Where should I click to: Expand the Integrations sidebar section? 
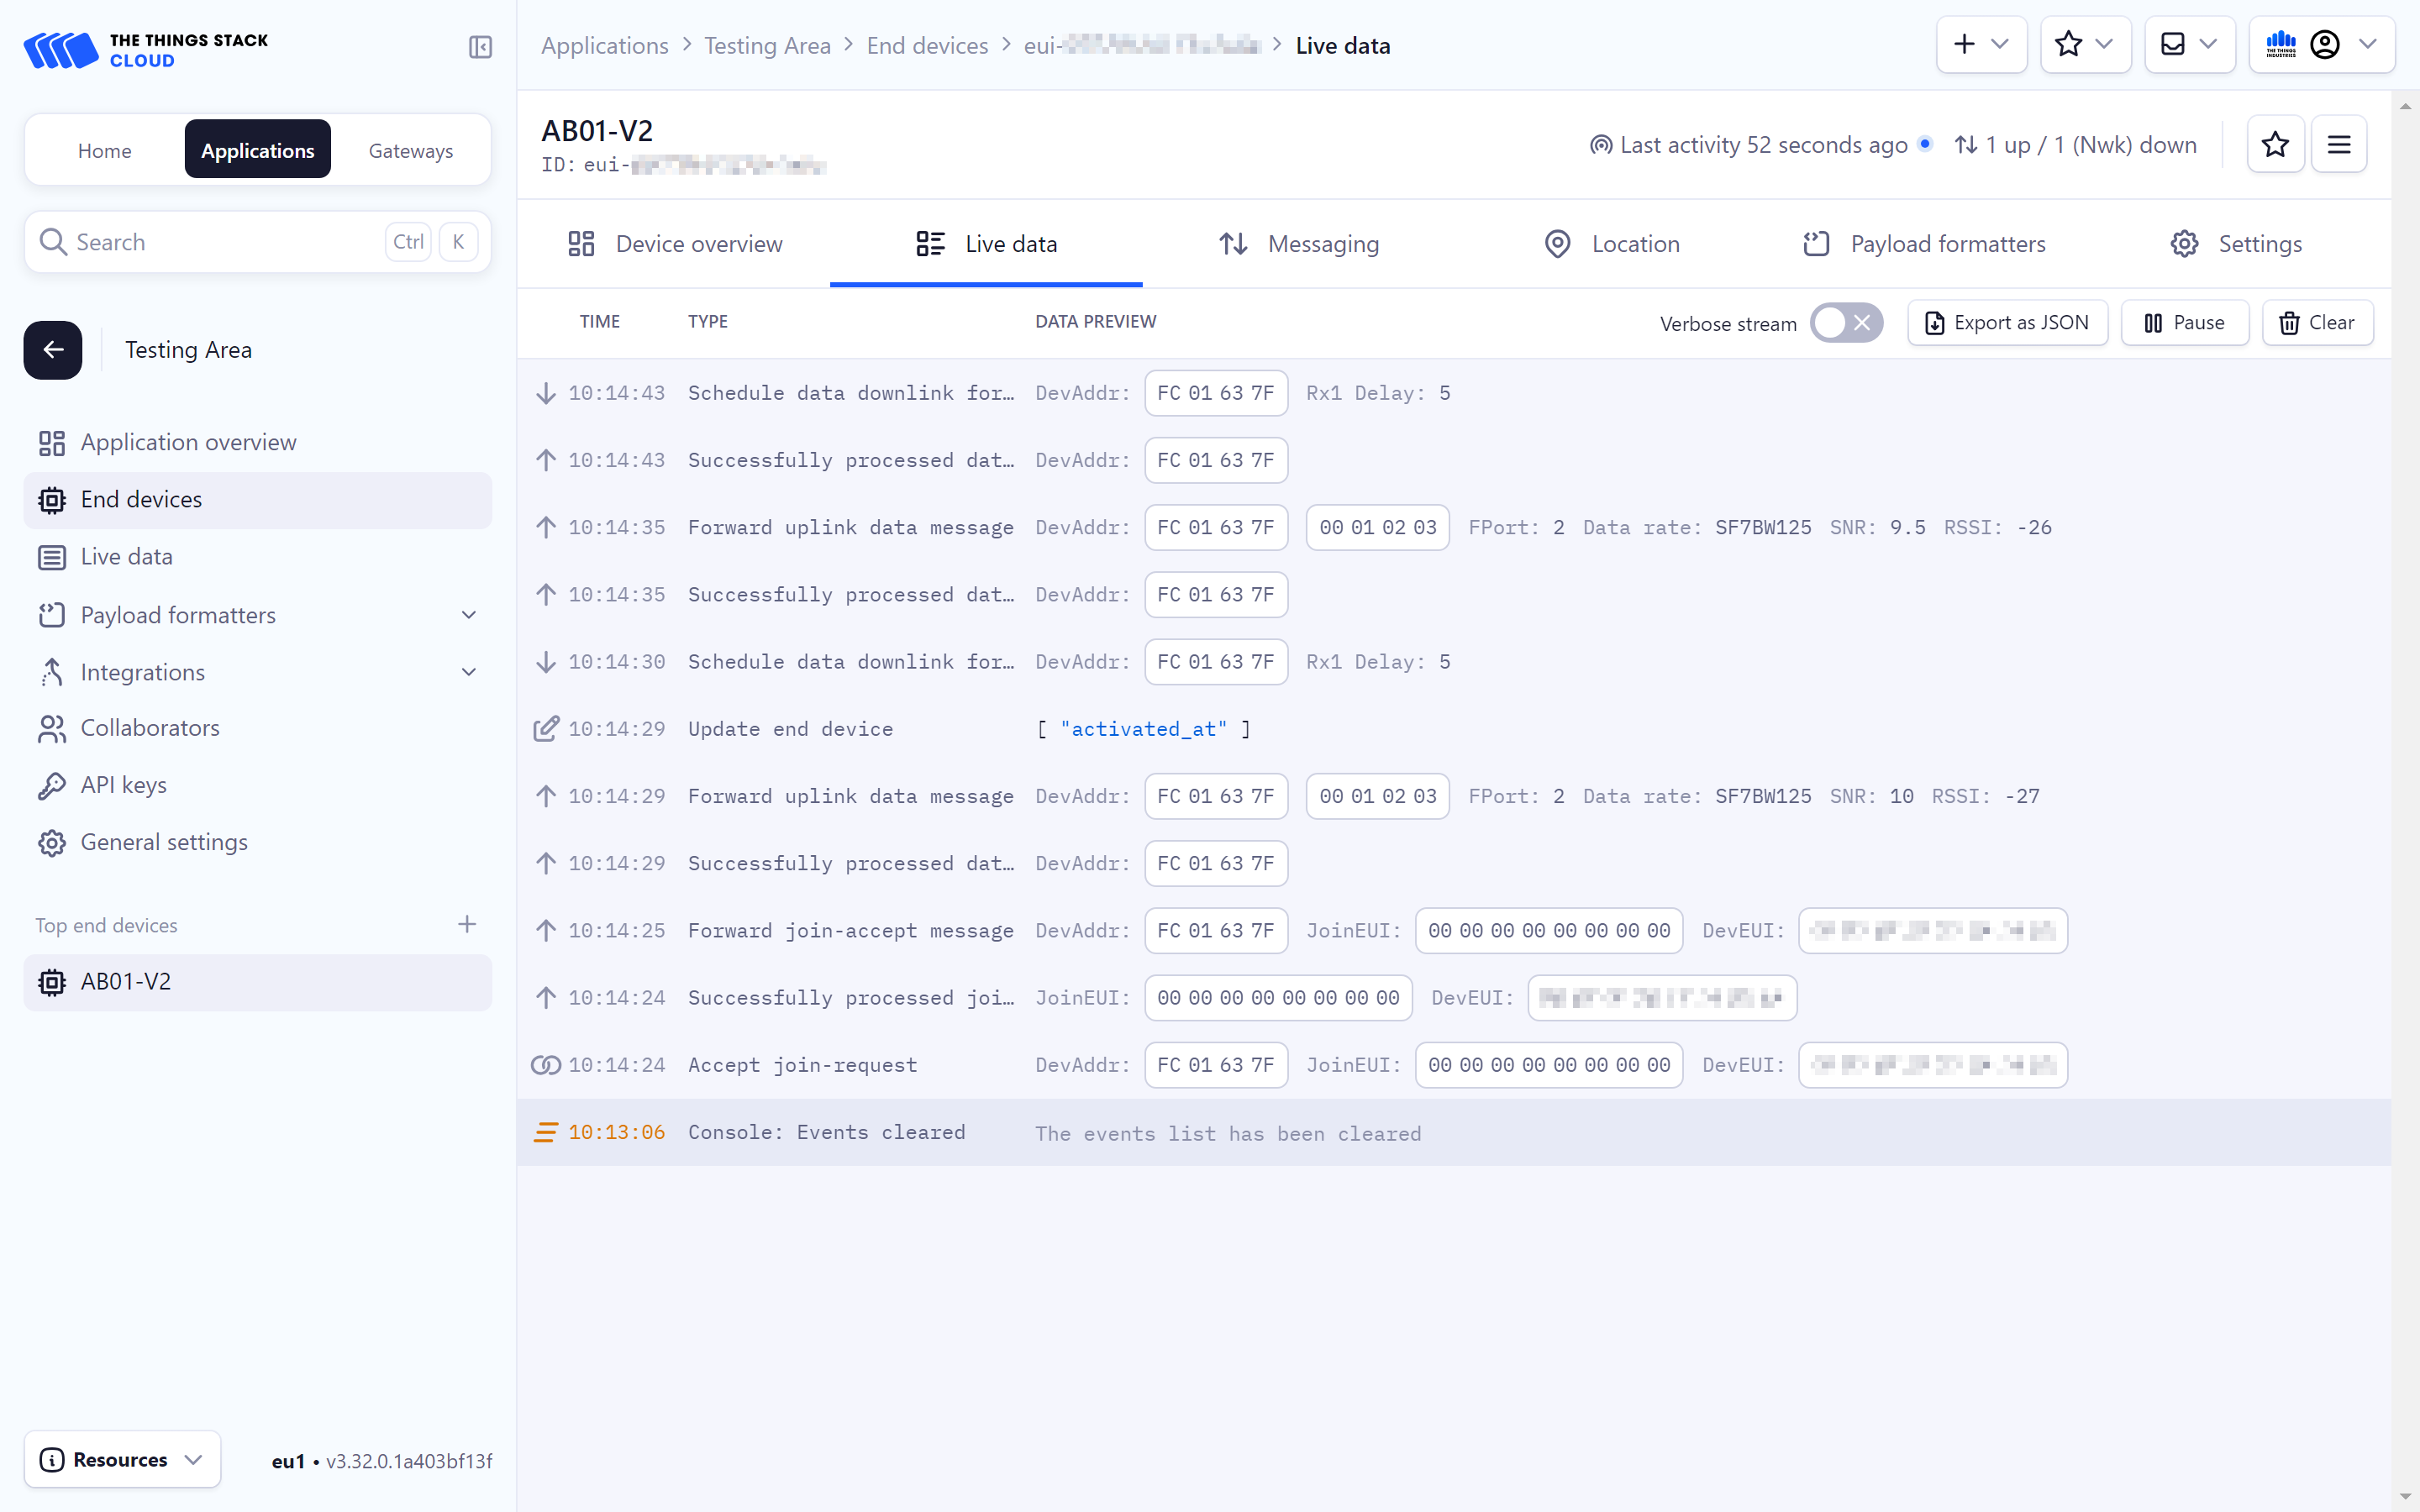point(468,671)
